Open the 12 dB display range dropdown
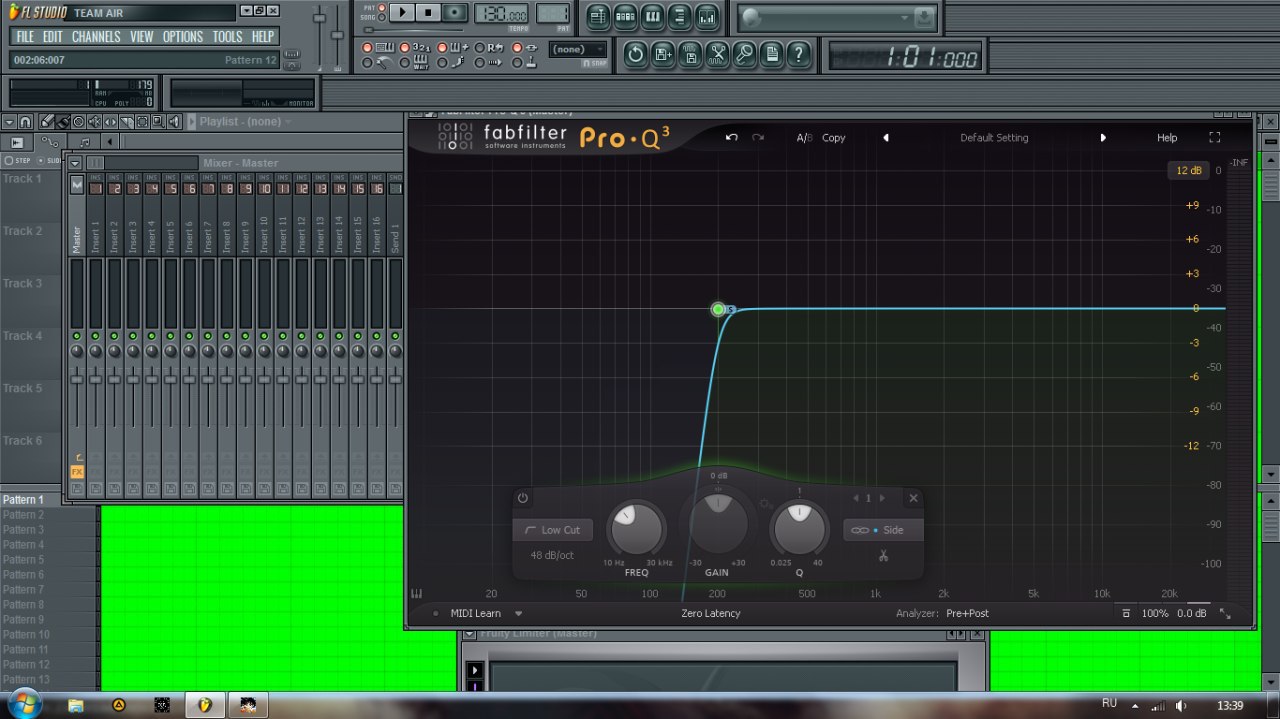Screen dimensions: 1280x719 point(1189,170)
